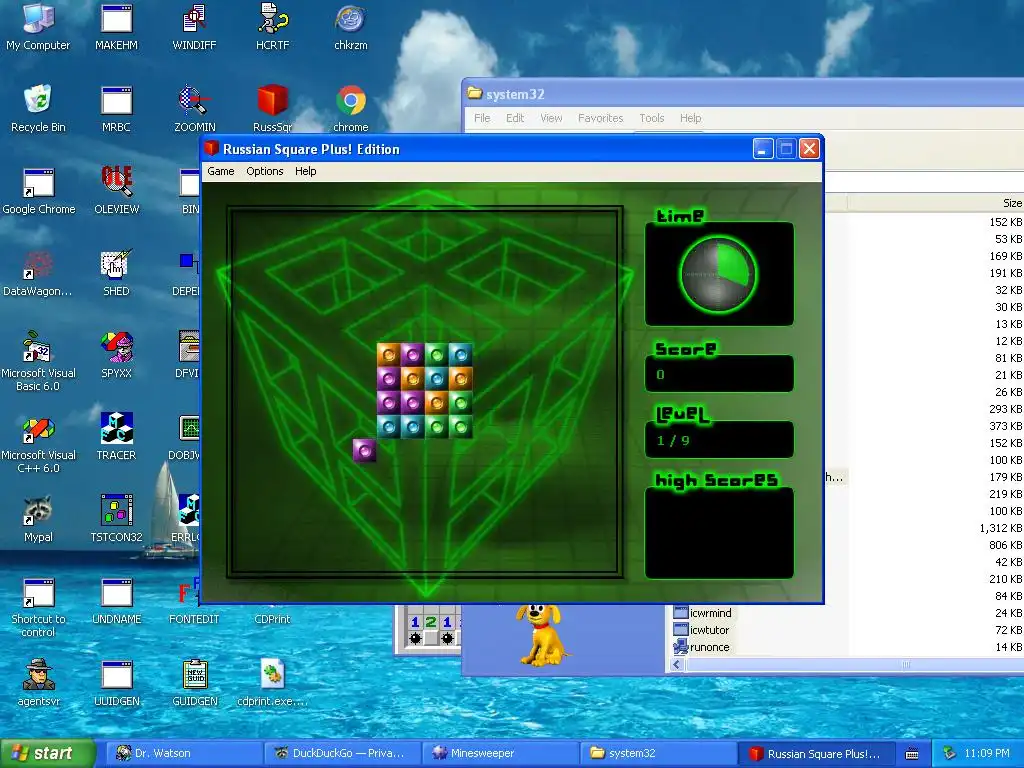Screen dimensions: 1024x768
Task: Select the cdprint.exe desktop icon
Action: (x=272, y=682)
